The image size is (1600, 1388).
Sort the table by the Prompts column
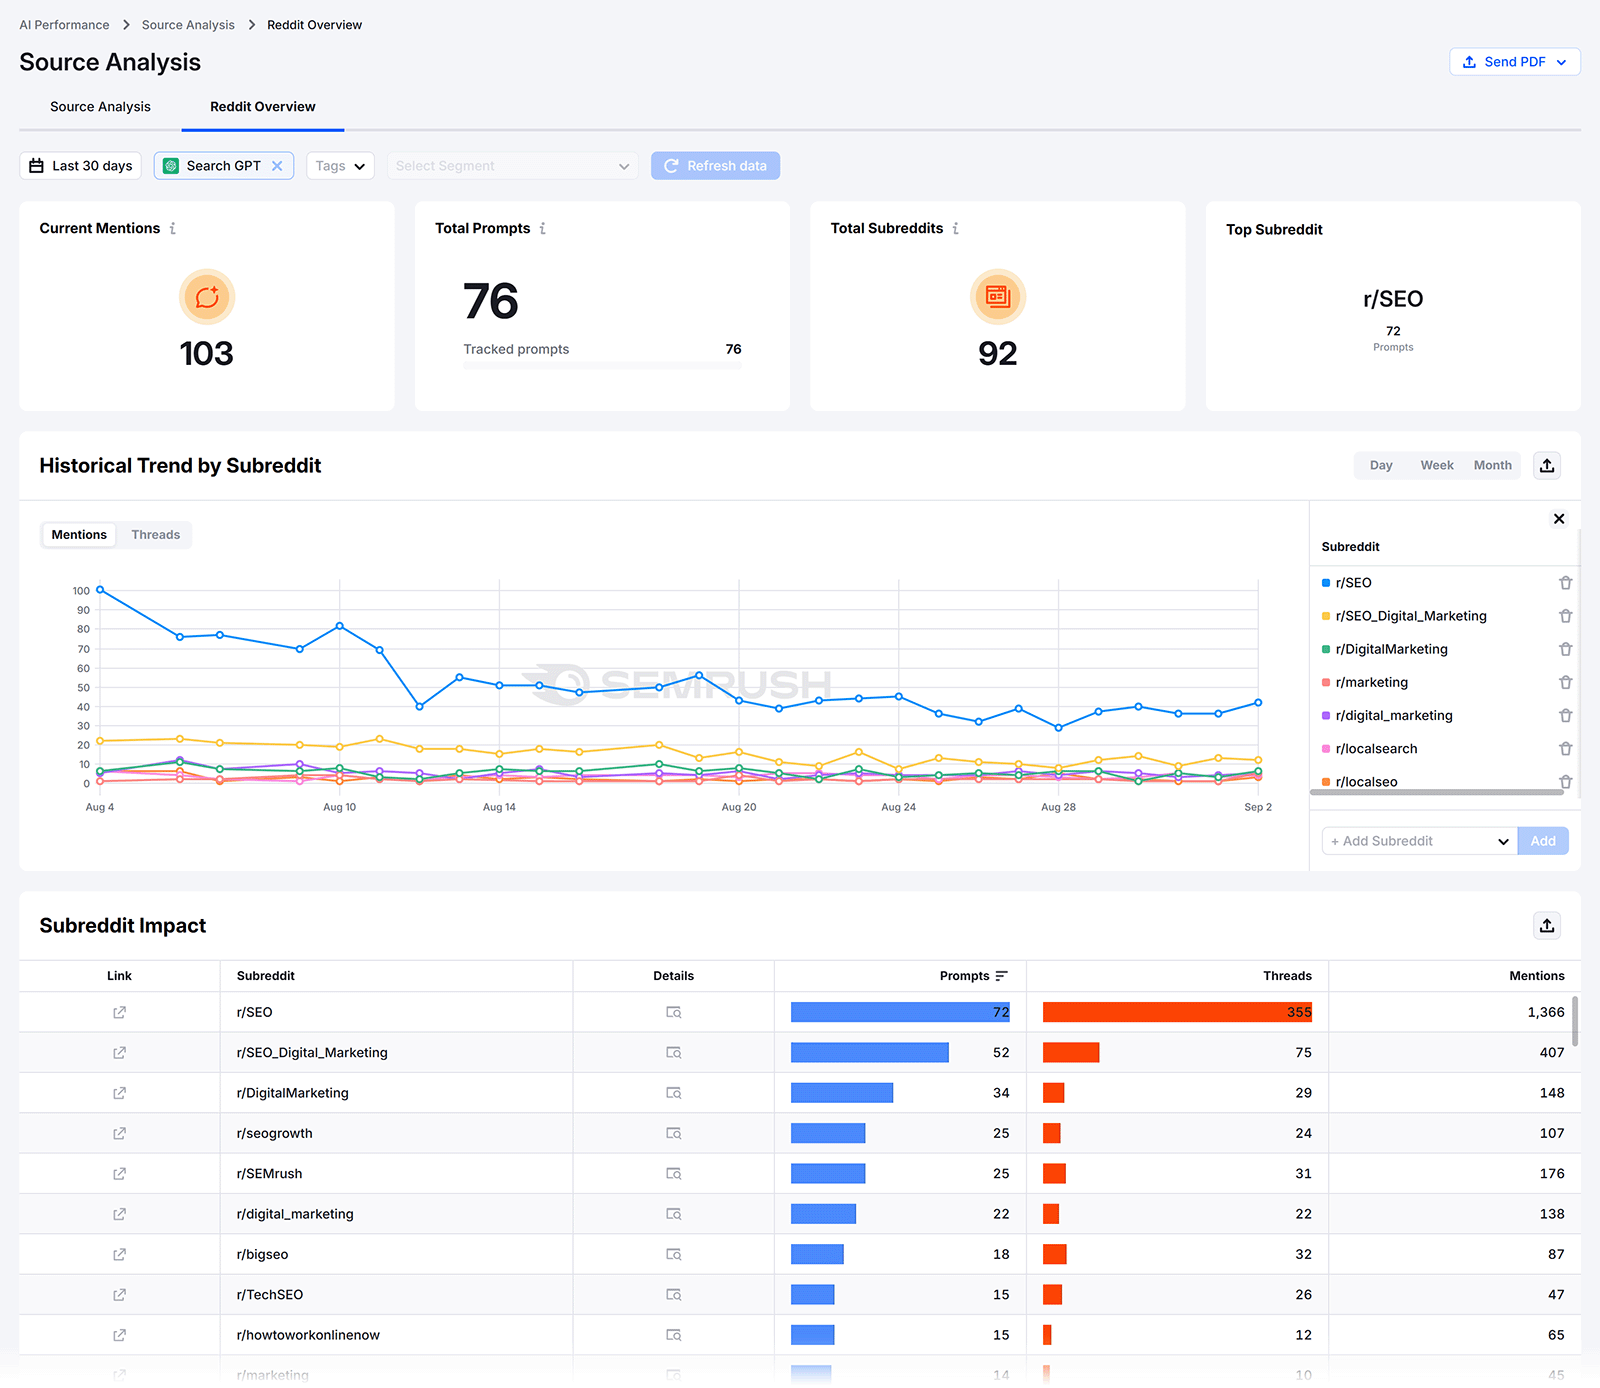pyautogui.click(x=1003, y=976)
